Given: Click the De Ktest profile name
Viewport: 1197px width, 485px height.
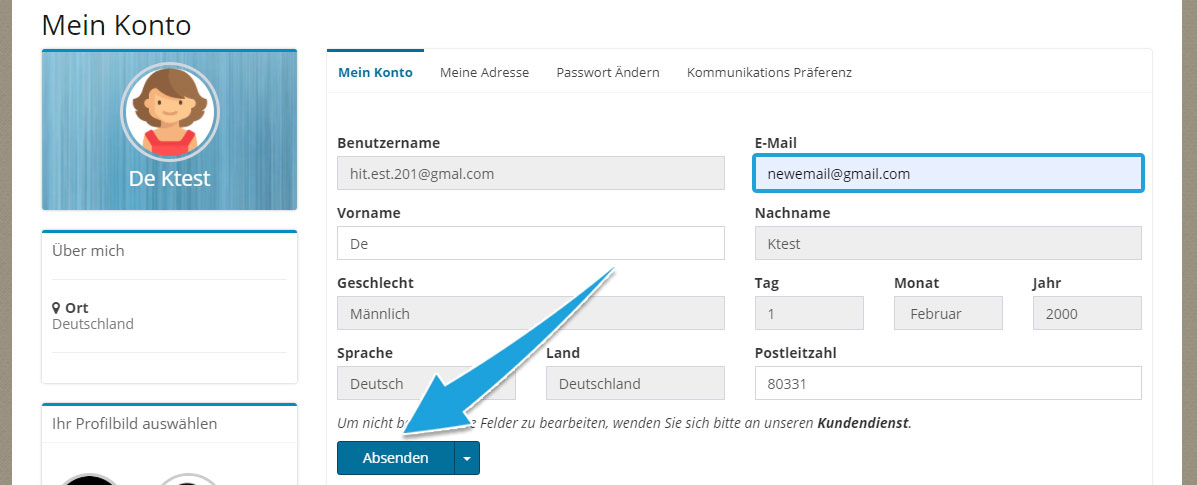Looking at the screenshot, I should pos(169,179).
